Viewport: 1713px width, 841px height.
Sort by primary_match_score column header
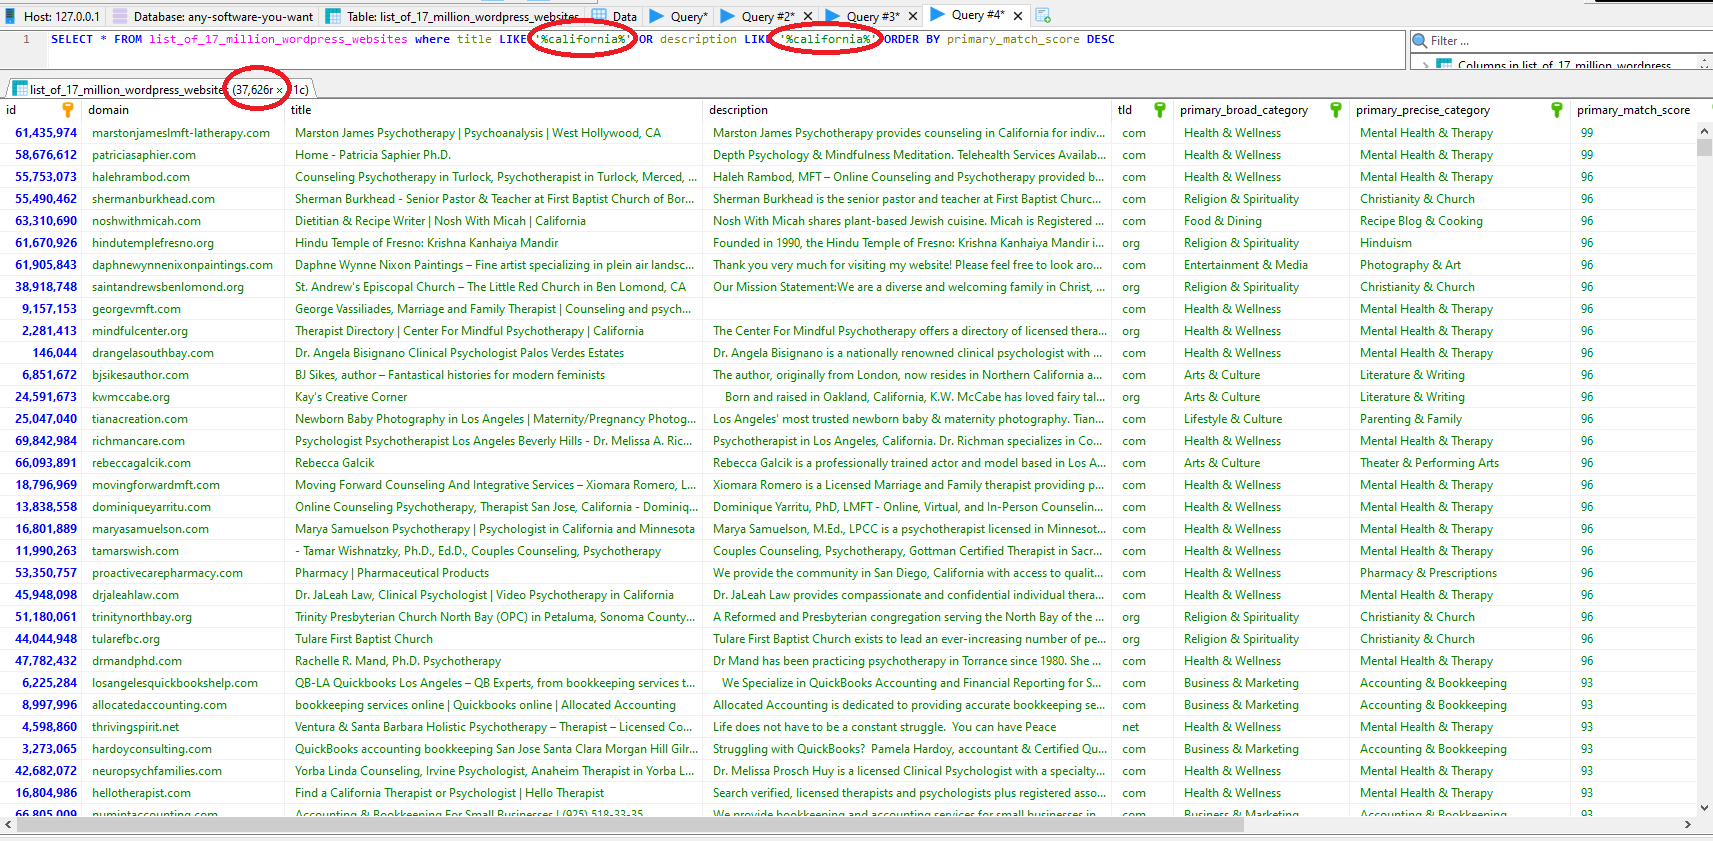[1633, 110]
